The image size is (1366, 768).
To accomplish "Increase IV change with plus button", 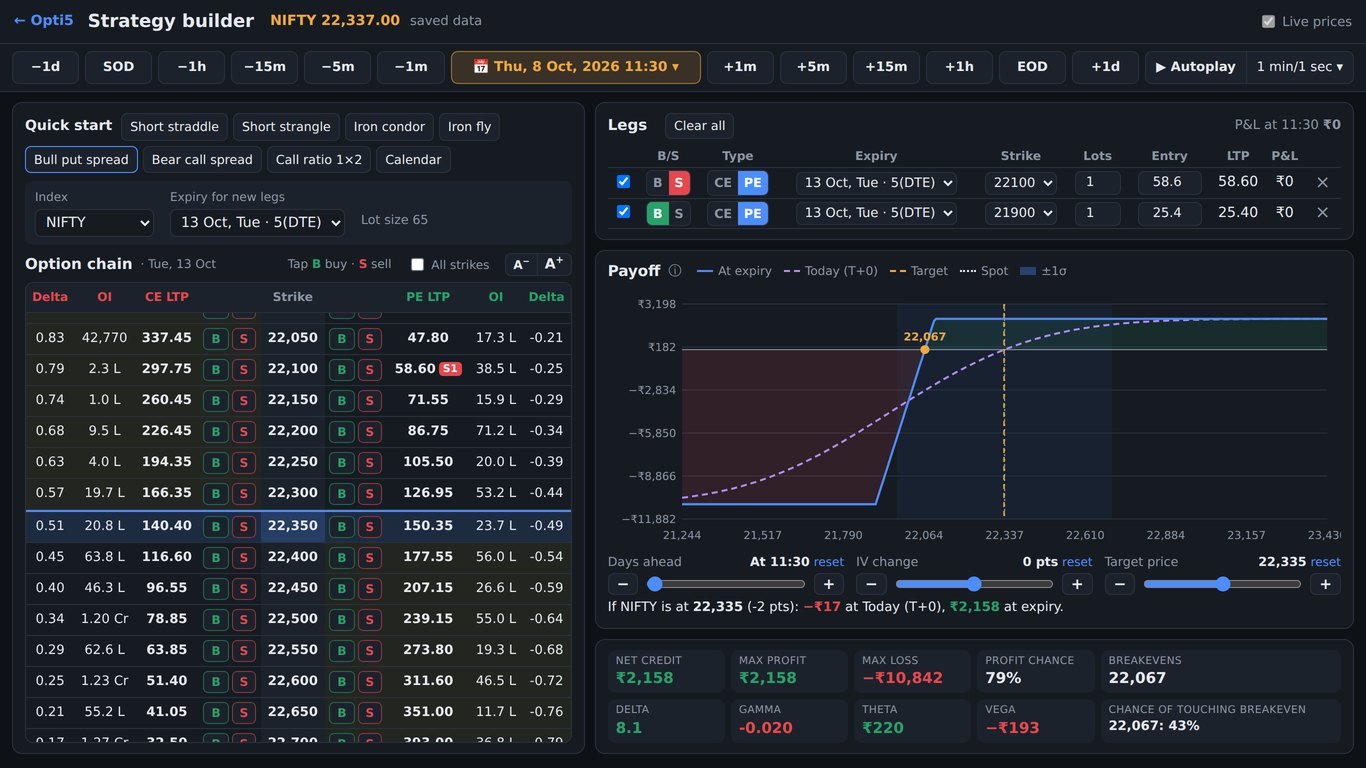I will click(x=1077, y=584).
